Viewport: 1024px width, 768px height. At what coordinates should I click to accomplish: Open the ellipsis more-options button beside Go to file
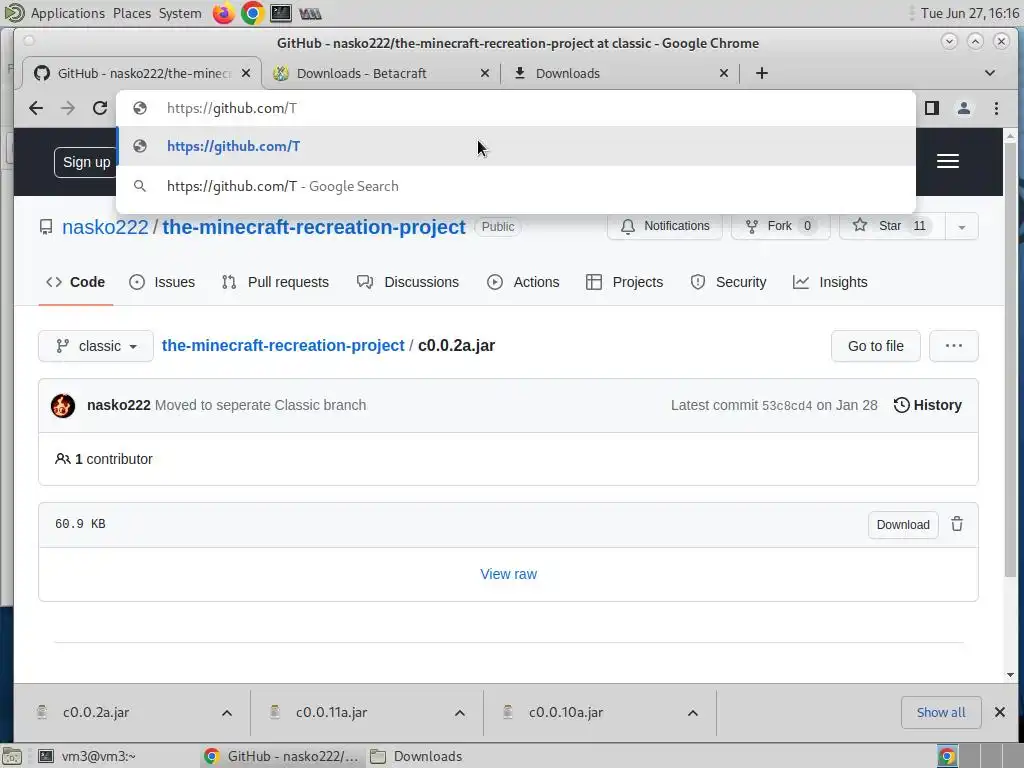coord(953,346)
